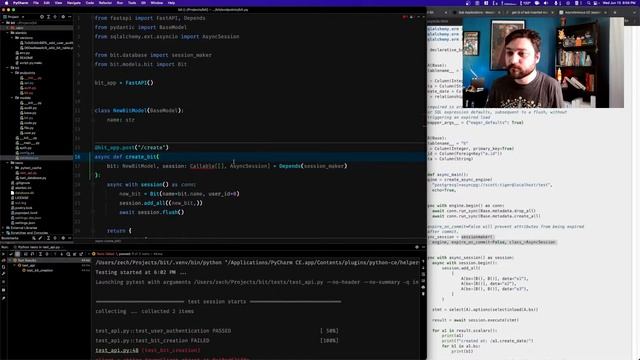640x360 pixels.
Task: Hide the Bookmarks panel
Action: pos(69,238)
